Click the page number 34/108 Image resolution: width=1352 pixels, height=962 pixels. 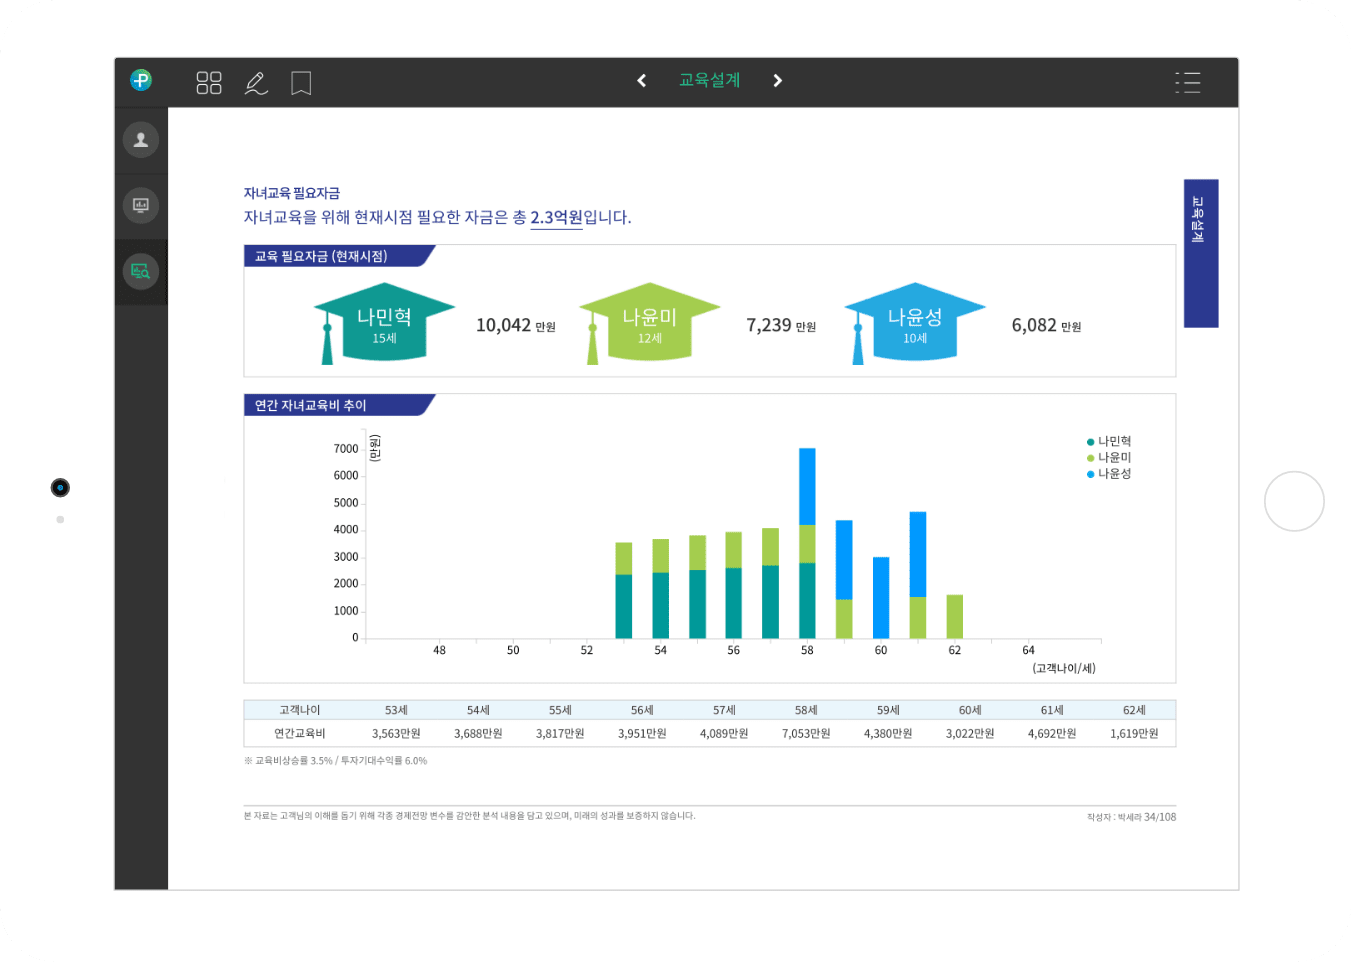(x=1160, y=817)
